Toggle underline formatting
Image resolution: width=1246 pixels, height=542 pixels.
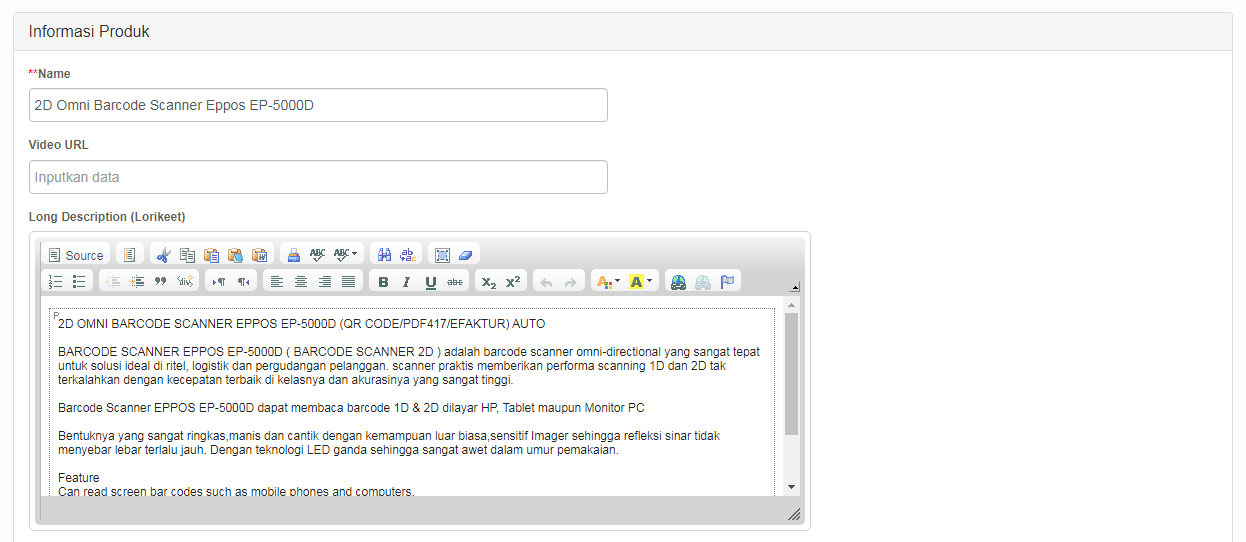[x=431, y=282]
